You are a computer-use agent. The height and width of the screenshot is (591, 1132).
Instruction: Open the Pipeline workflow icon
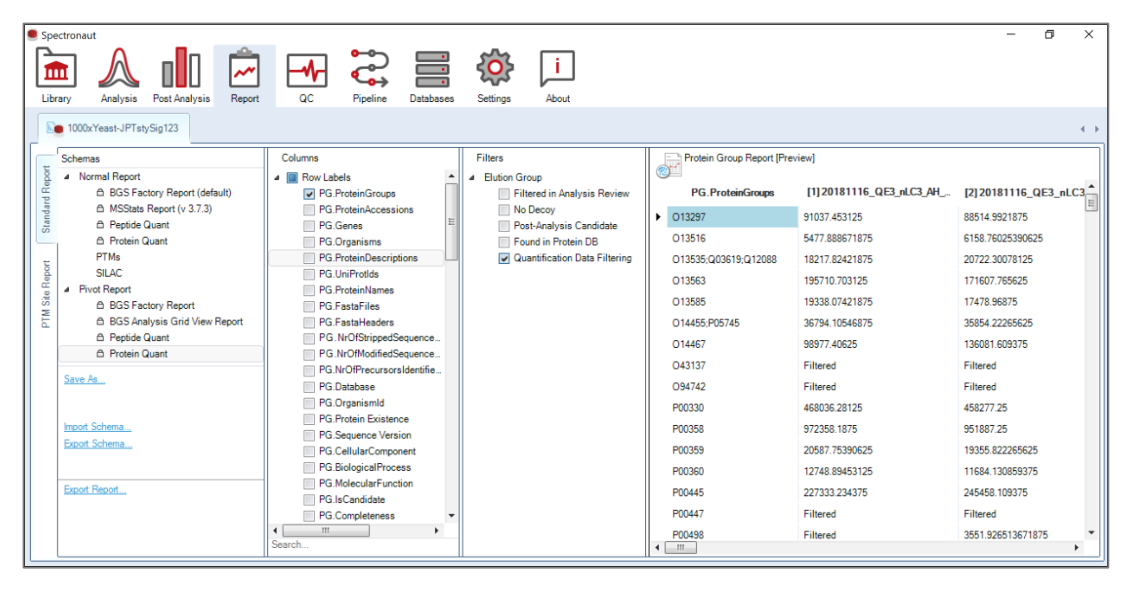click(370, 69)
